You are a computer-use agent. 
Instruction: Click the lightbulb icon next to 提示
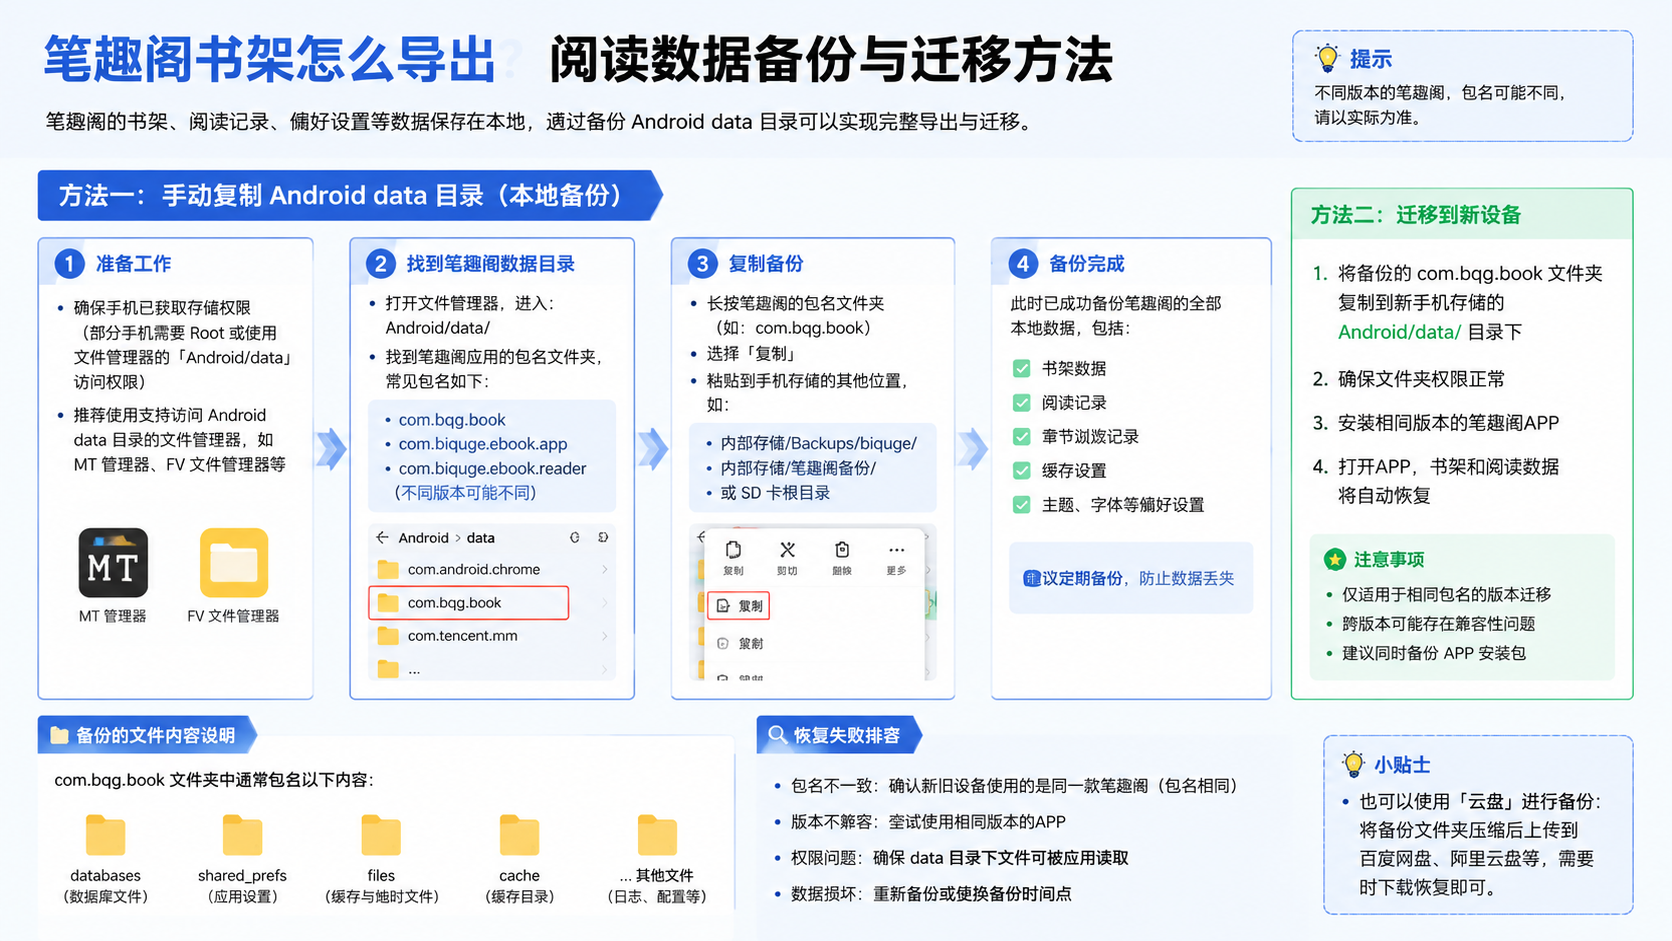click(1327, 59)
